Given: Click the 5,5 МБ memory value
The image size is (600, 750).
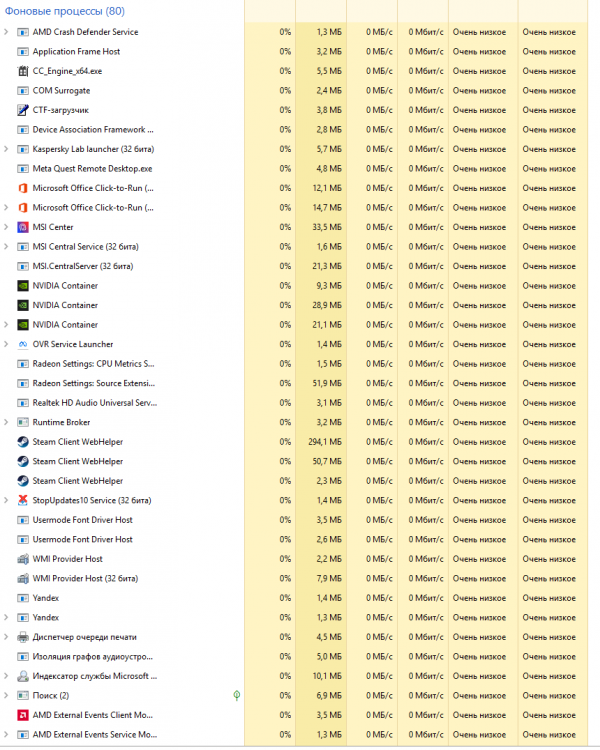Looking at the screenshot, I should point(329,71).
